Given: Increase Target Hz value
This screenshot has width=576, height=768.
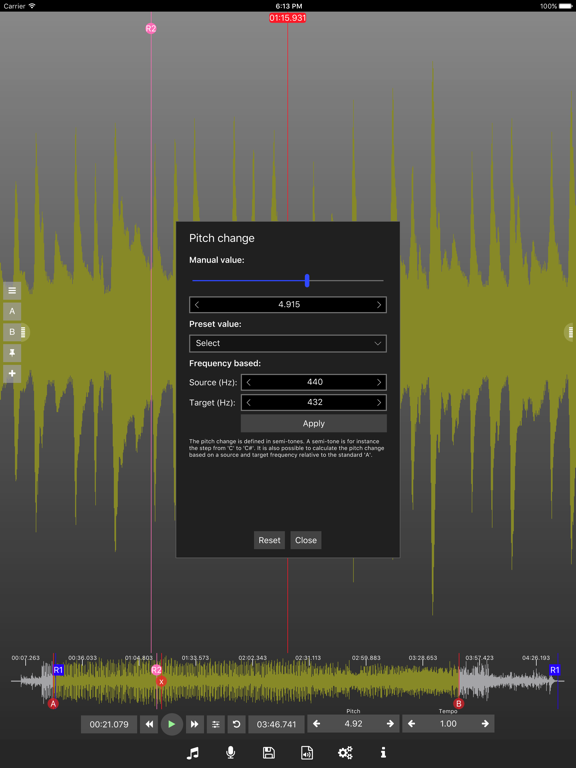Looking at the screenshot, I should point(379,403).
